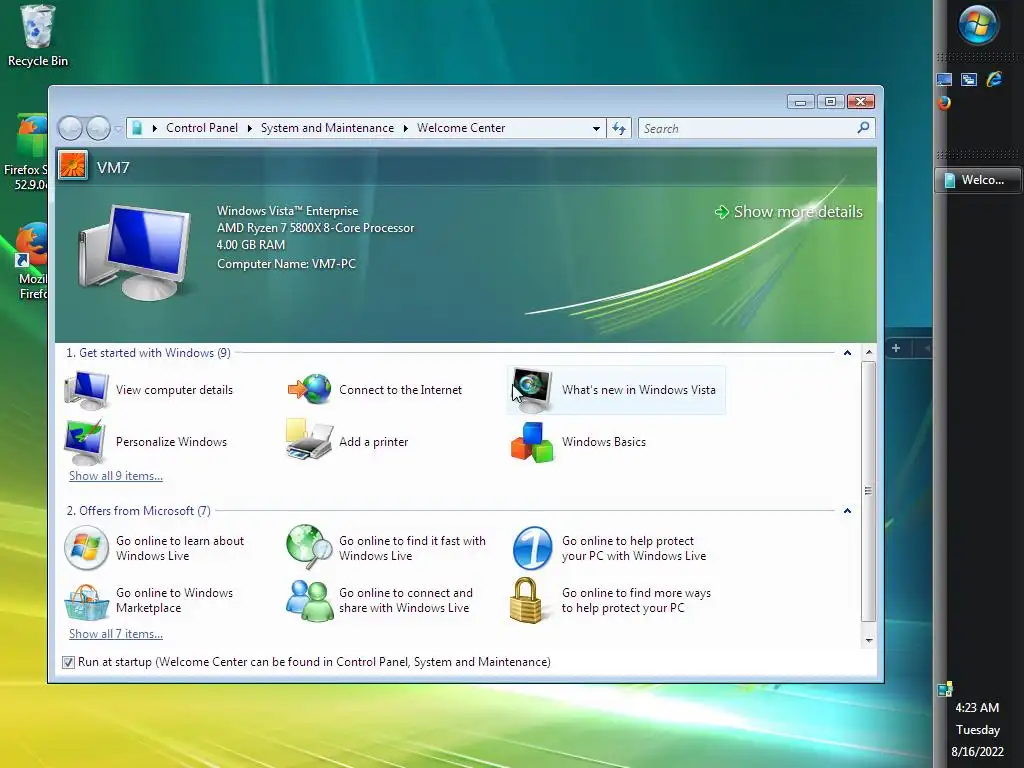Click Show all 7 items link

tap(116, 634)
